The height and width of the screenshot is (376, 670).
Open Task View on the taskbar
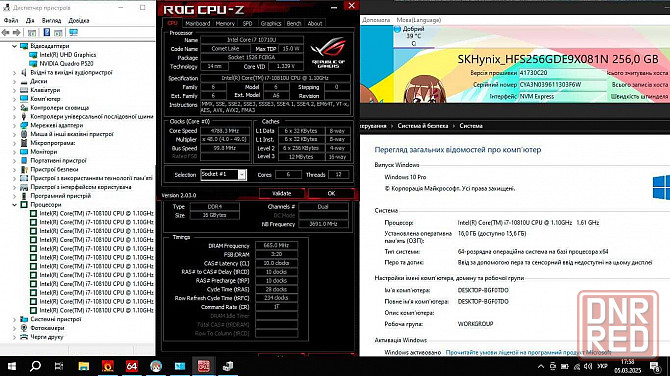[59, 366]
